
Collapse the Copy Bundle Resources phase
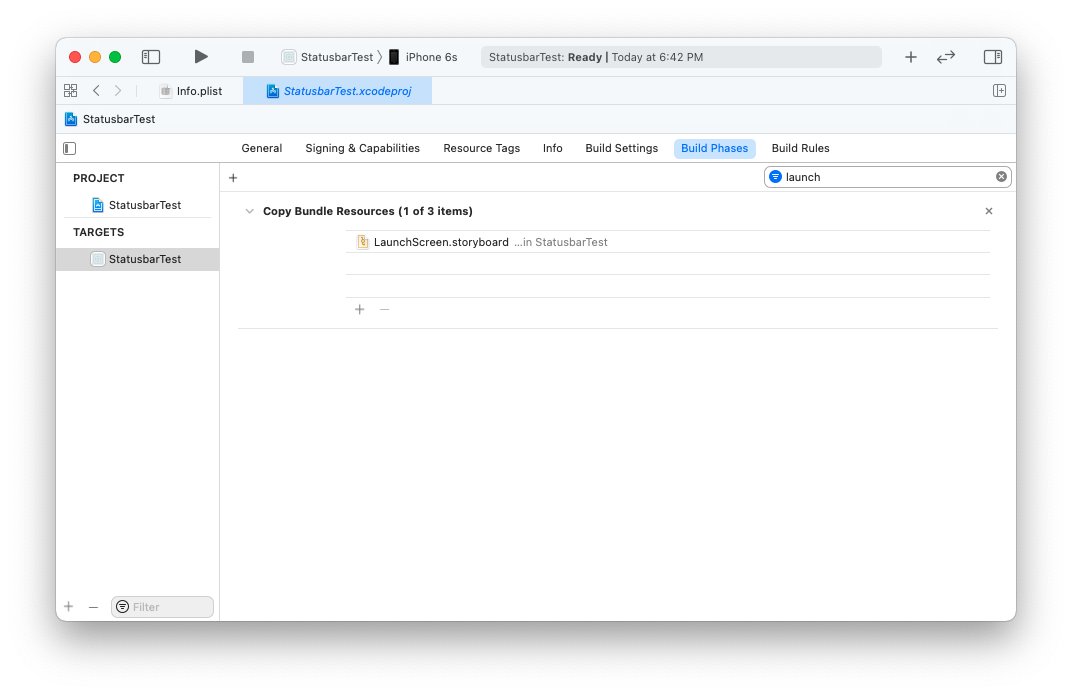point(250,211)
